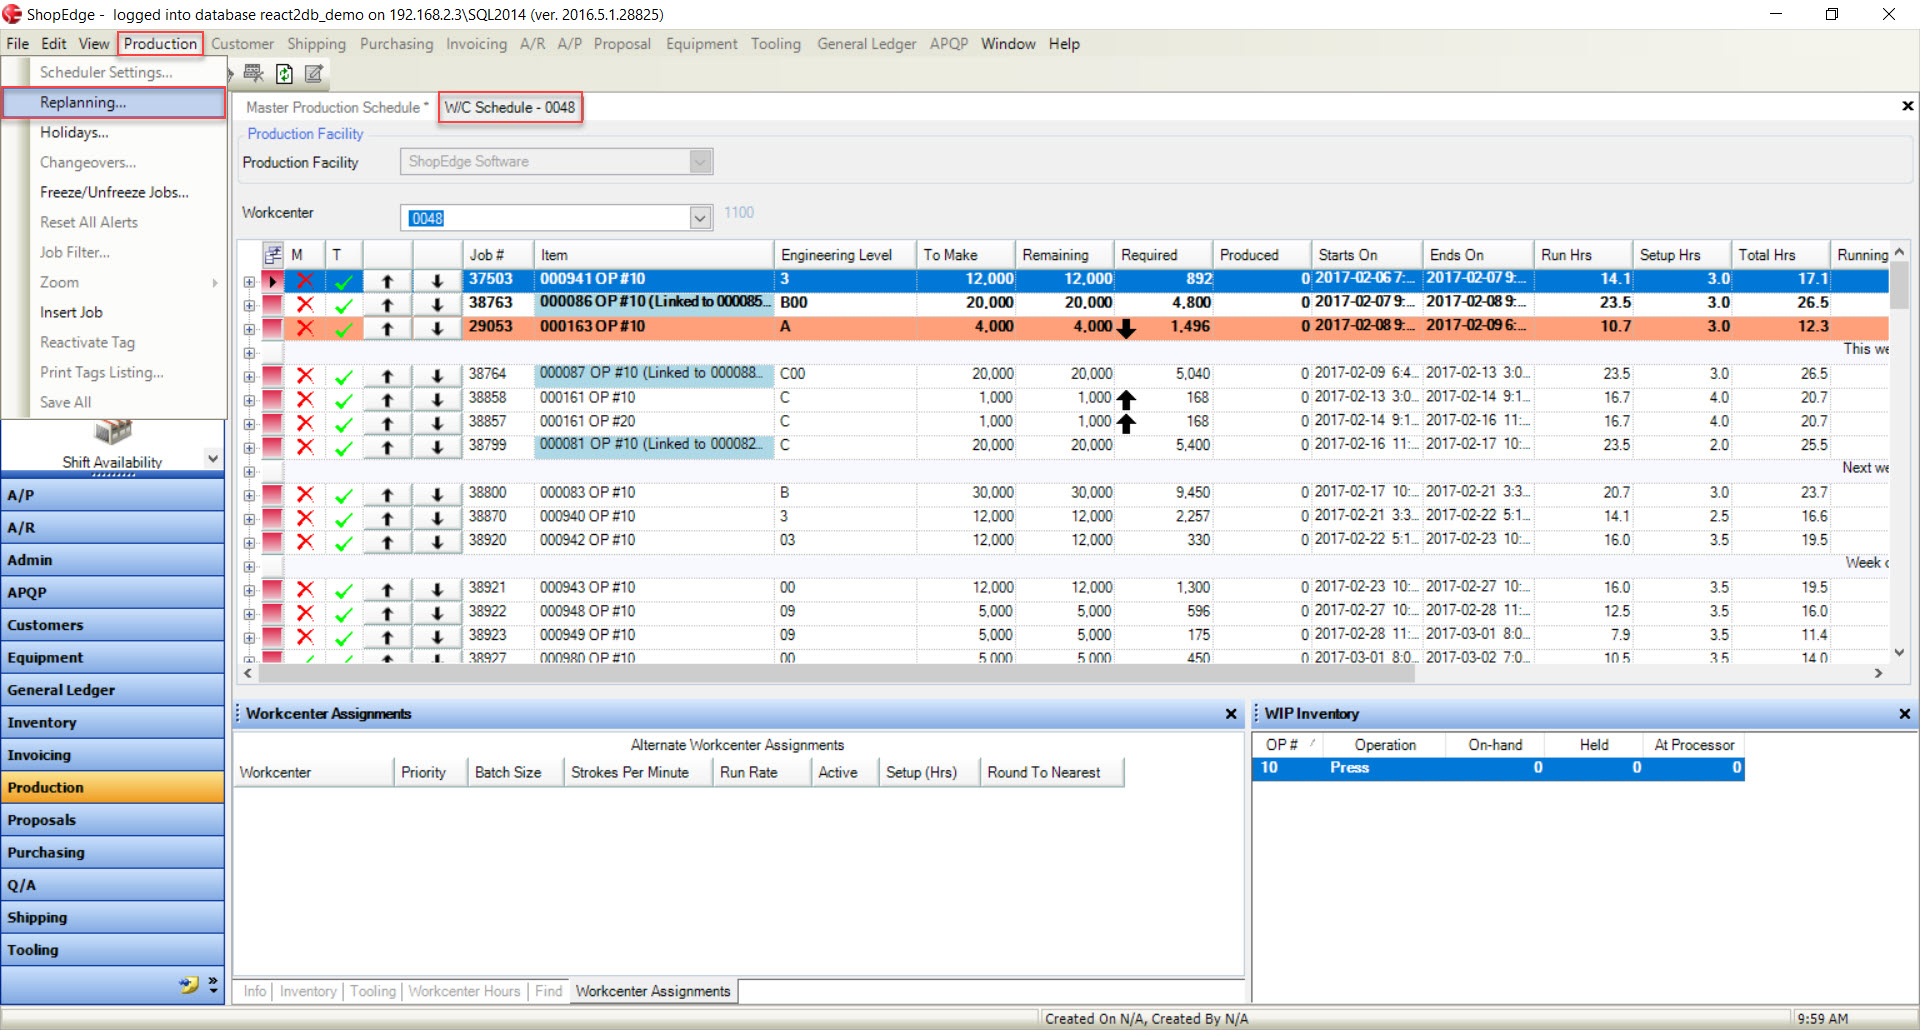Move job 38923 up with arrow
This screenshot has width=1920, height=1030.
pos(388,637)
